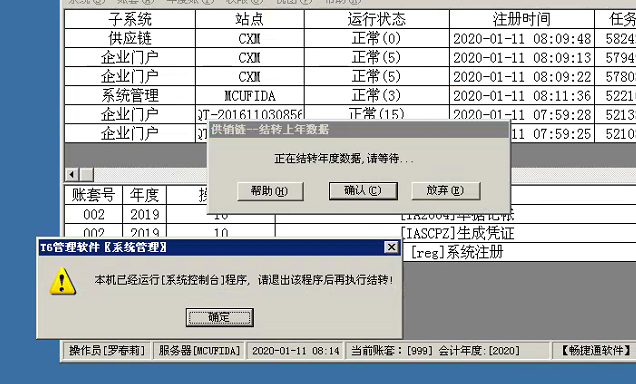Click 确定 in the T6管理软件 warning box
This screenshot has height=384, width=636.
point(220,317)
